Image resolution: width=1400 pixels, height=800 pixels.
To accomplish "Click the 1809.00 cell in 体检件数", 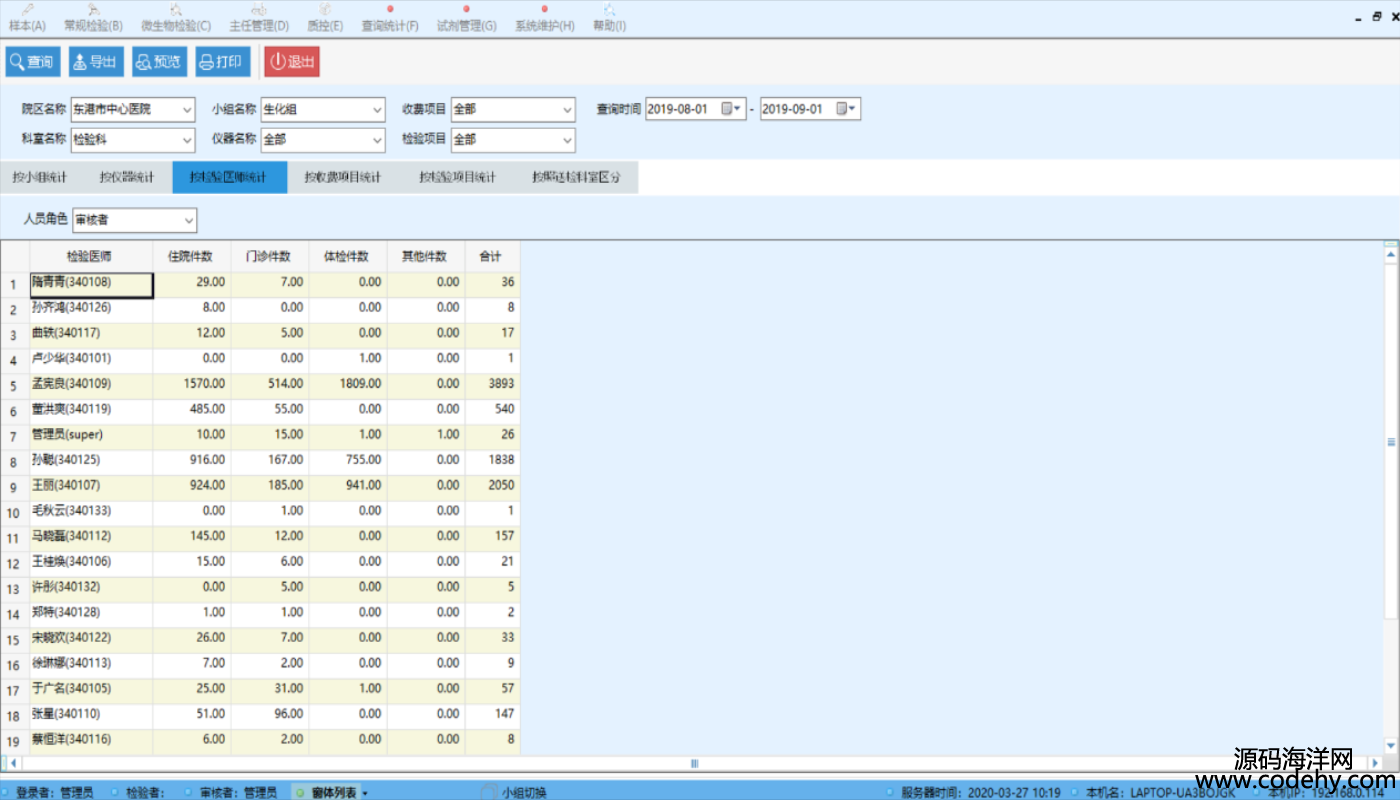I will point(348,386).
